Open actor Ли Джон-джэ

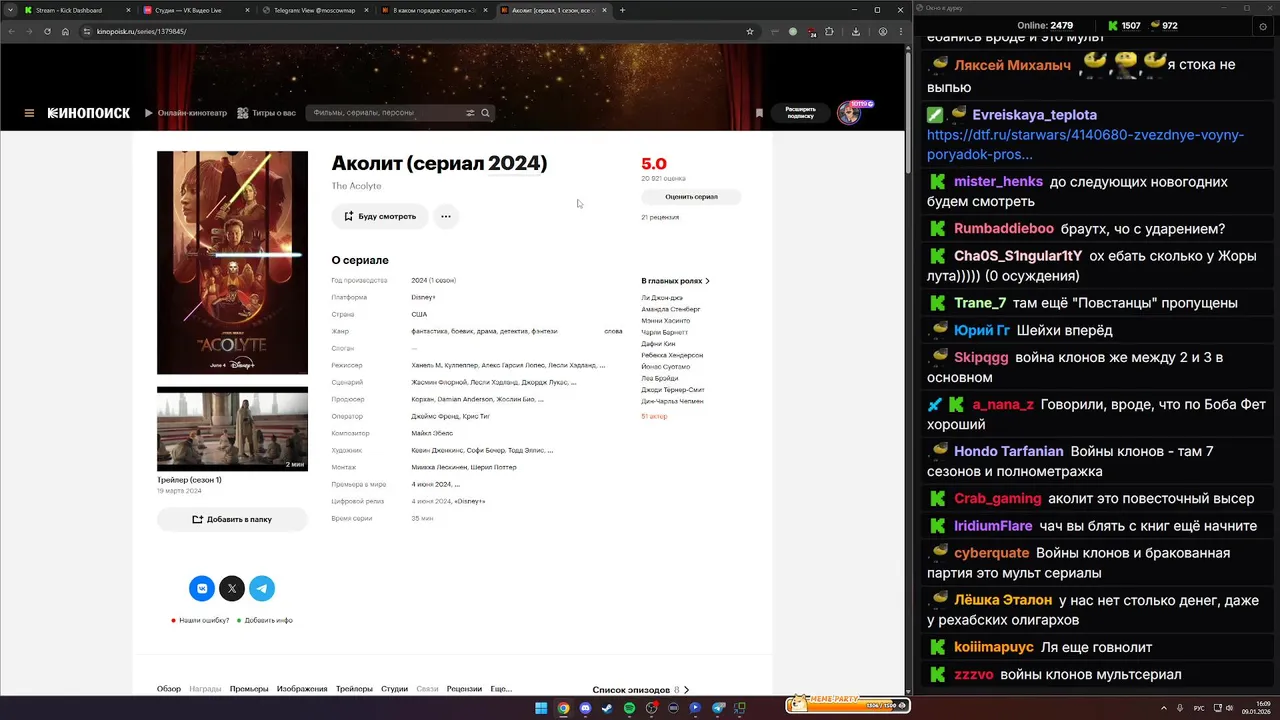[662, 297]
